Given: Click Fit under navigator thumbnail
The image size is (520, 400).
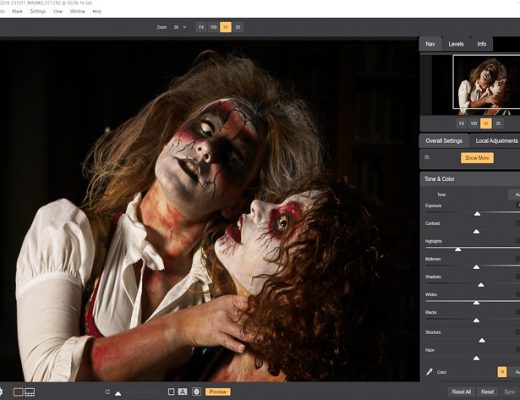Looking at the screenshot, I should (x=461, y=123).
